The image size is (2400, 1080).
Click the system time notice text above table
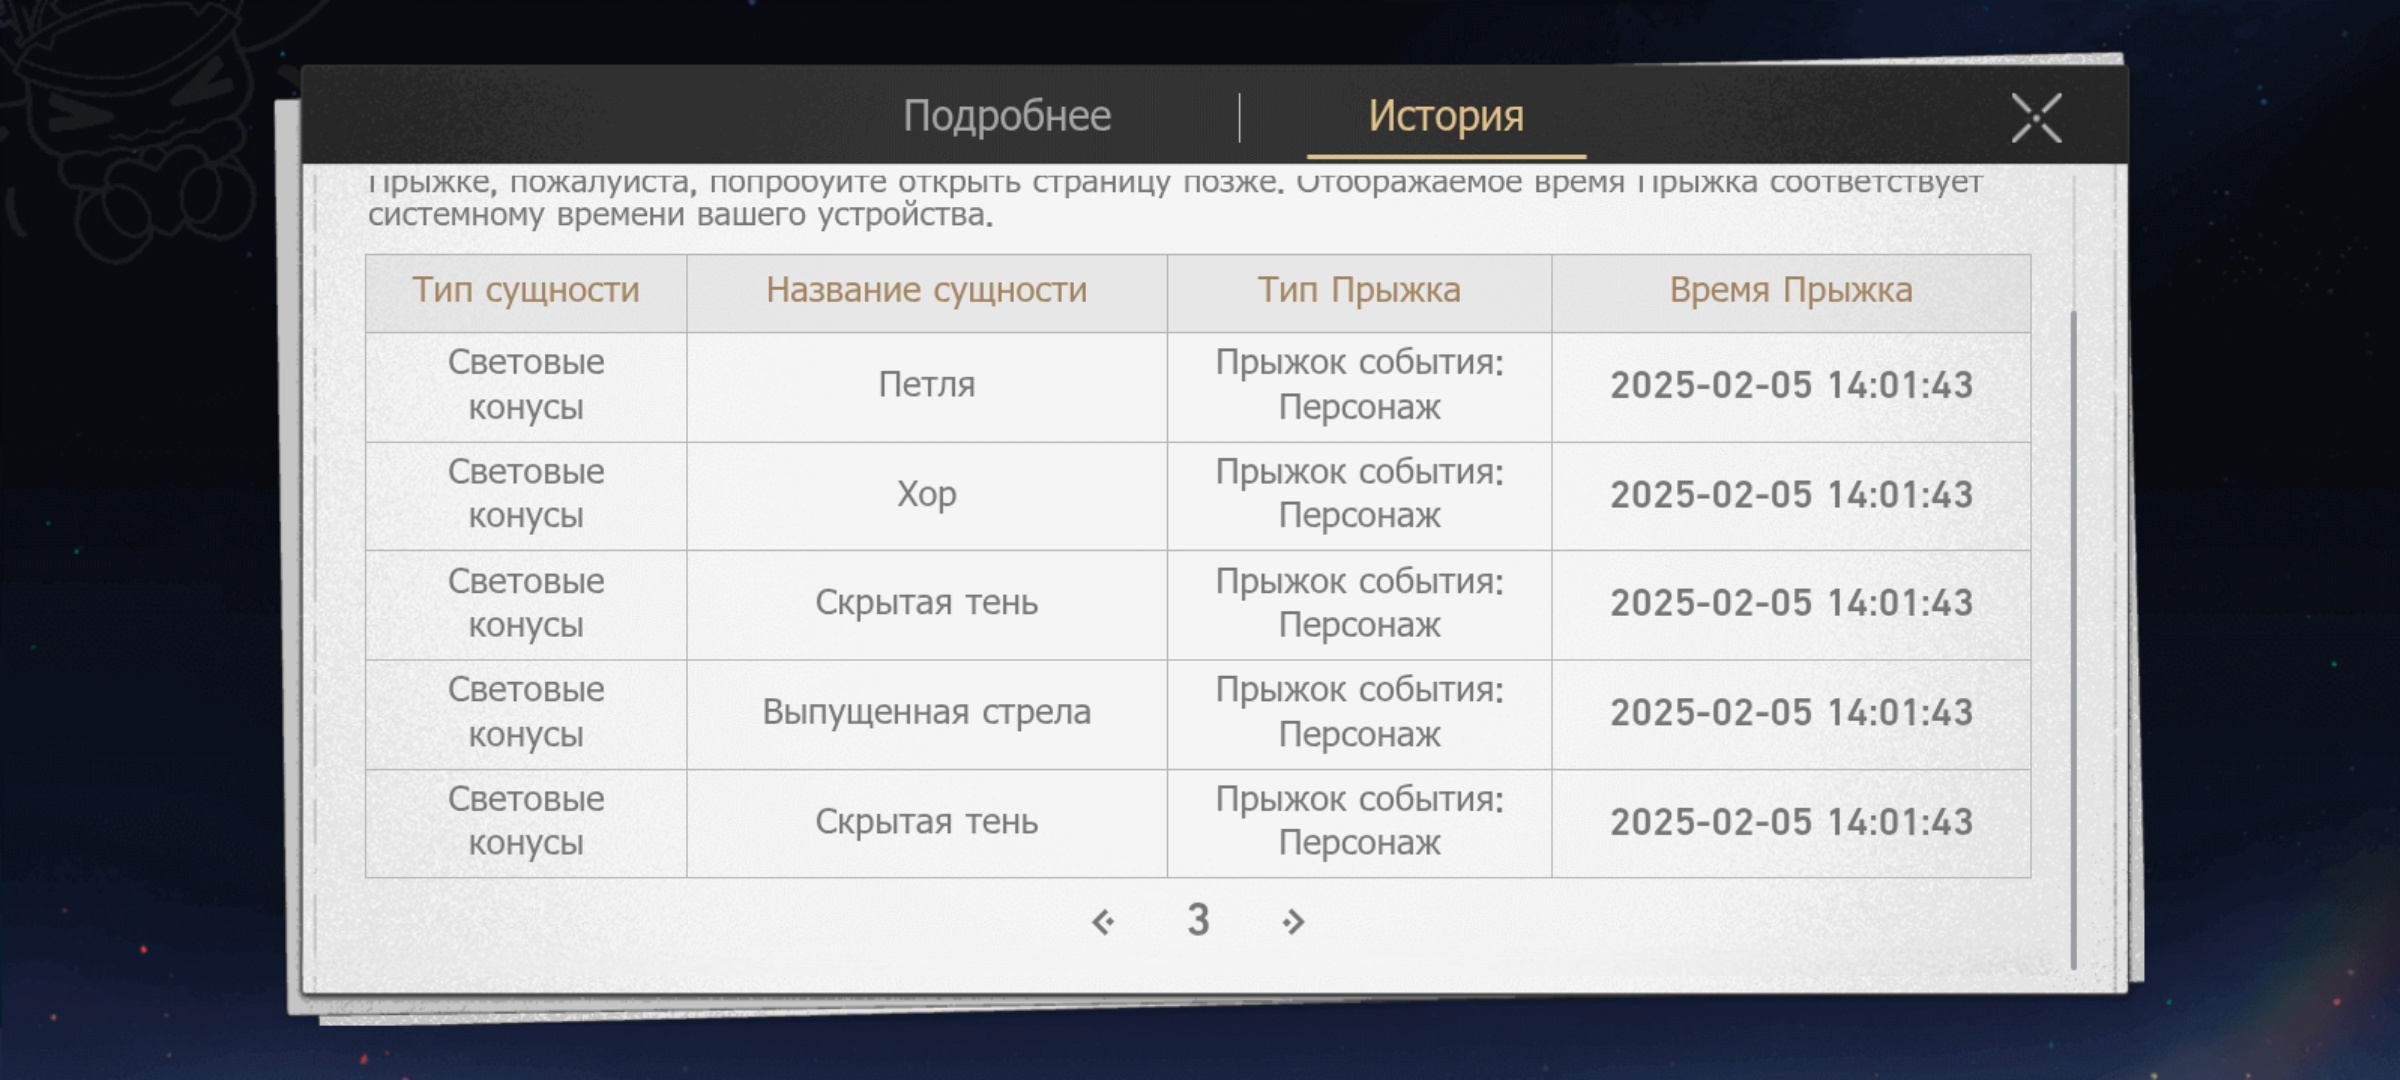pos(680,215)
